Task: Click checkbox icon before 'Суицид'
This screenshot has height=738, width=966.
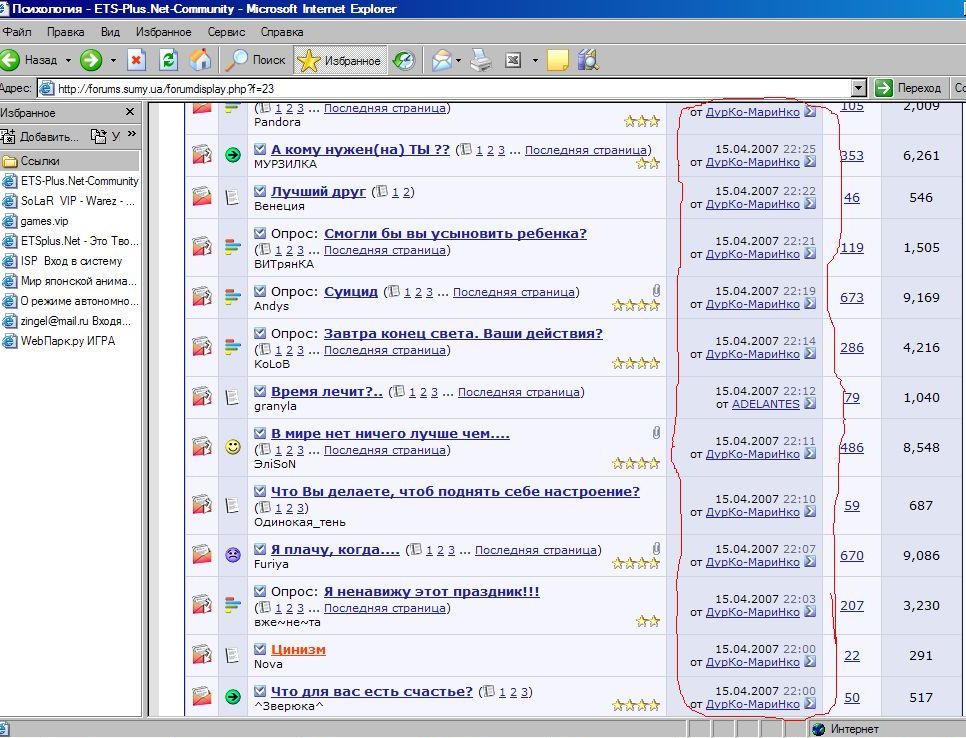Action: pos(260,291)
